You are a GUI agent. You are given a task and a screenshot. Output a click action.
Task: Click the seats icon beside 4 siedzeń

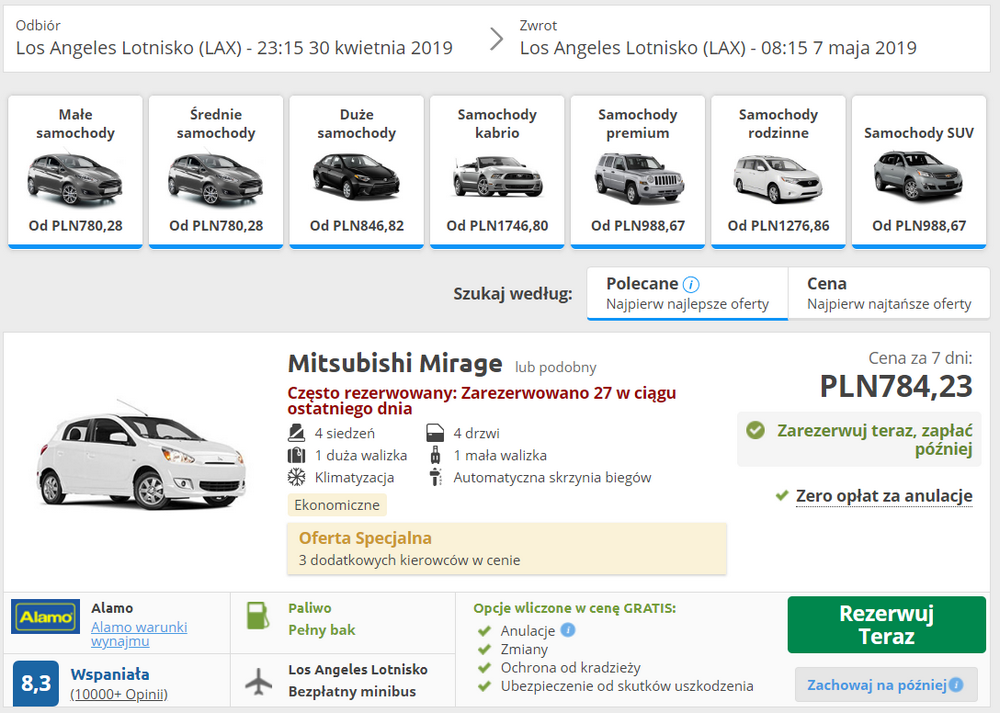point(296,433)
